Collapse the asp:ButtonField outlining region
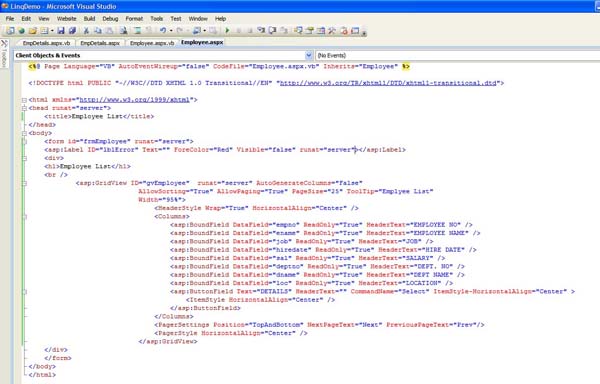The width and height of the screenshot is (600, 384). [24, 291]
